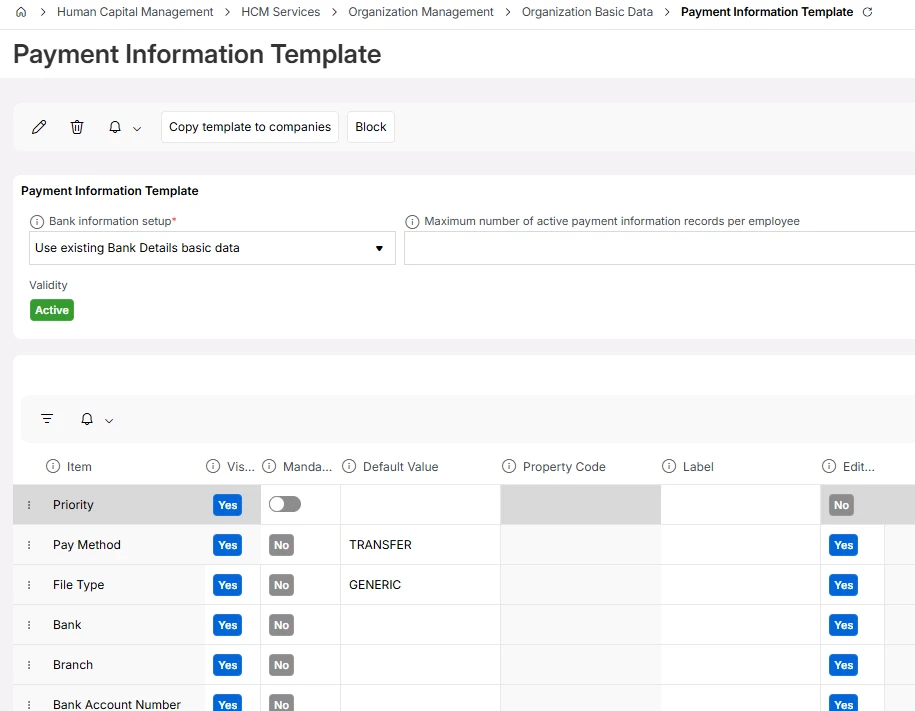Open the filter icon above the items table
The image size is (915, 711).
(47, 419)
